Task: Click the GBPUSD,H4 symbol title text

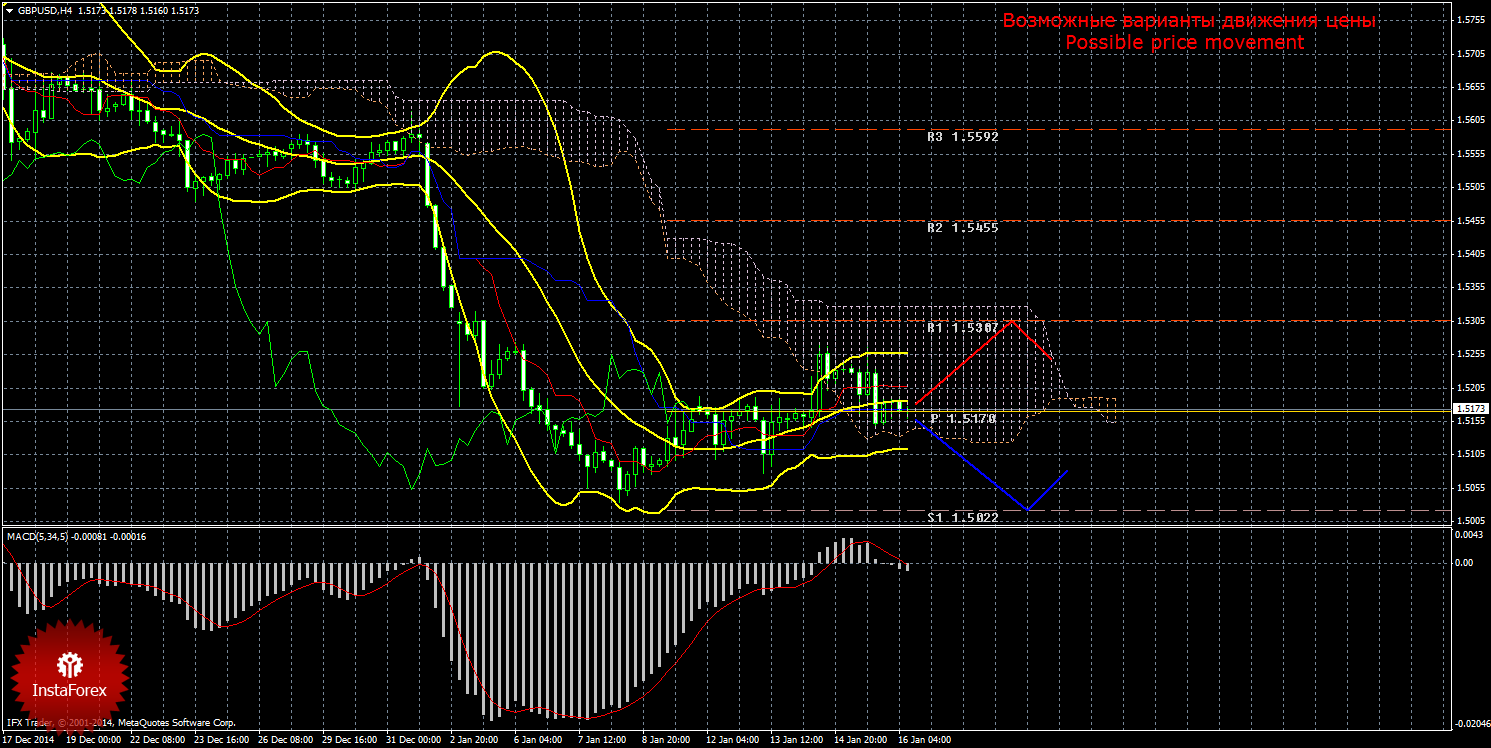Action: 44,9
